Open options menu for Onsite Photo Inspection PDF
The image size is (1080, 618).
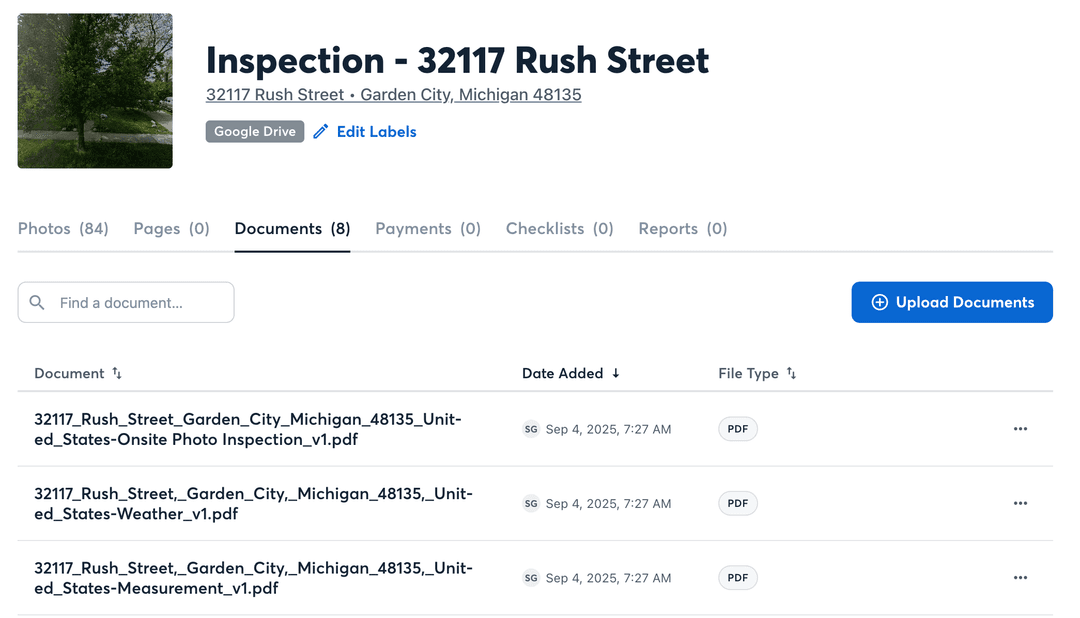[1020, 429]
